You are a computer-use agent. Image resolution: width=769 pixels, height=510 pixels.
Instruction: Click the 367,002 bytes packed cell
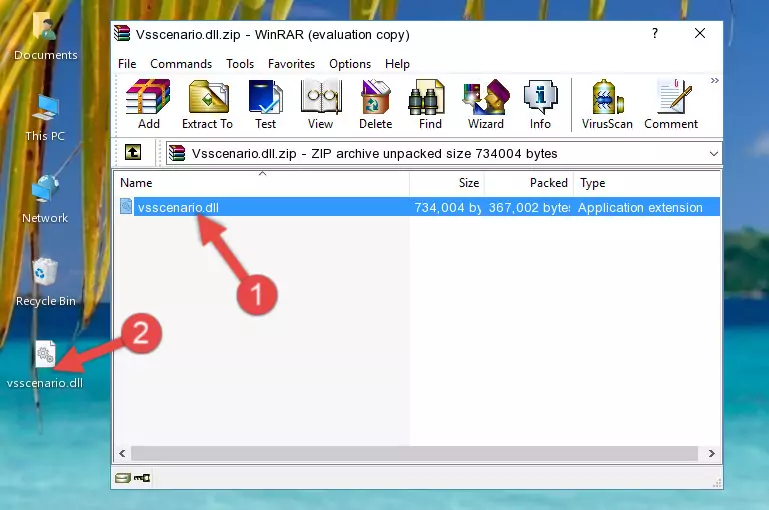click(x=529, y=207)
